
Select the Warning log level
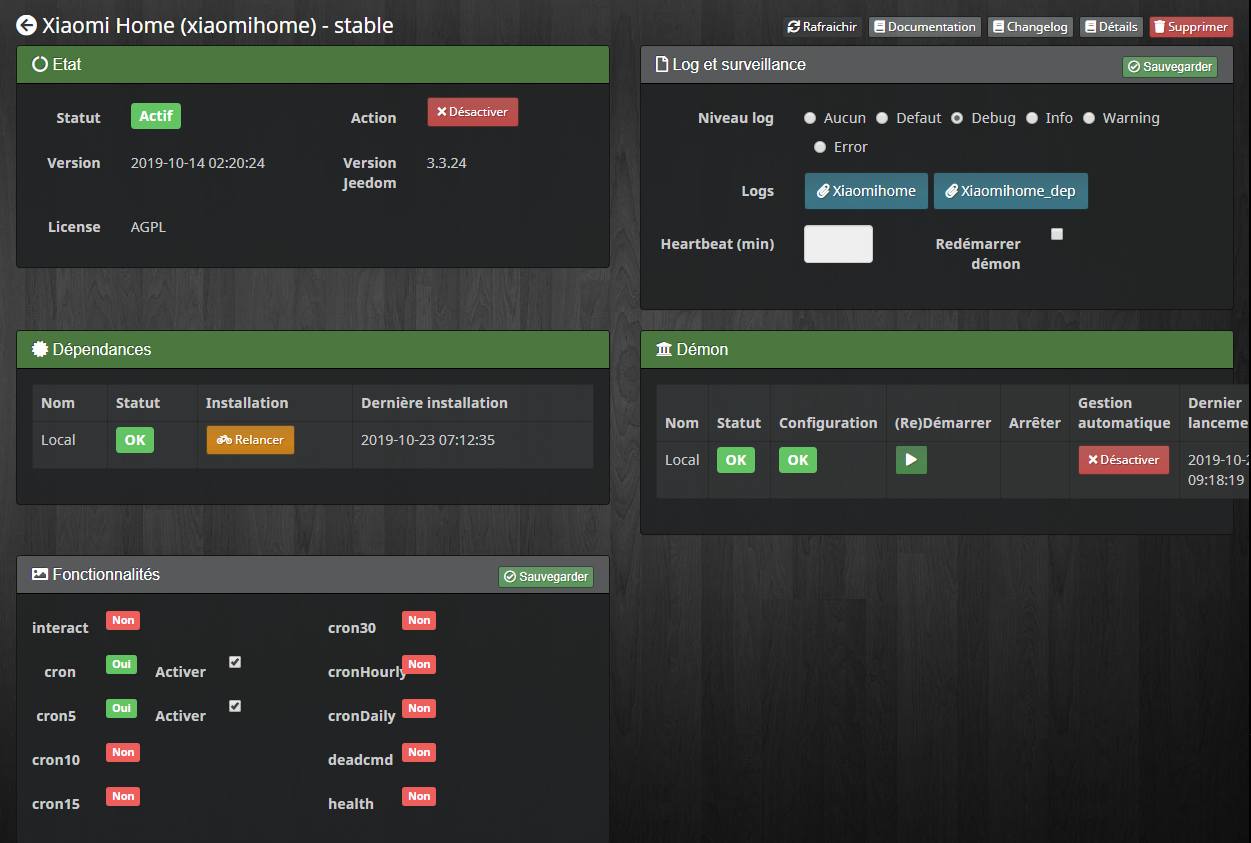click(x=1089, y=118)
